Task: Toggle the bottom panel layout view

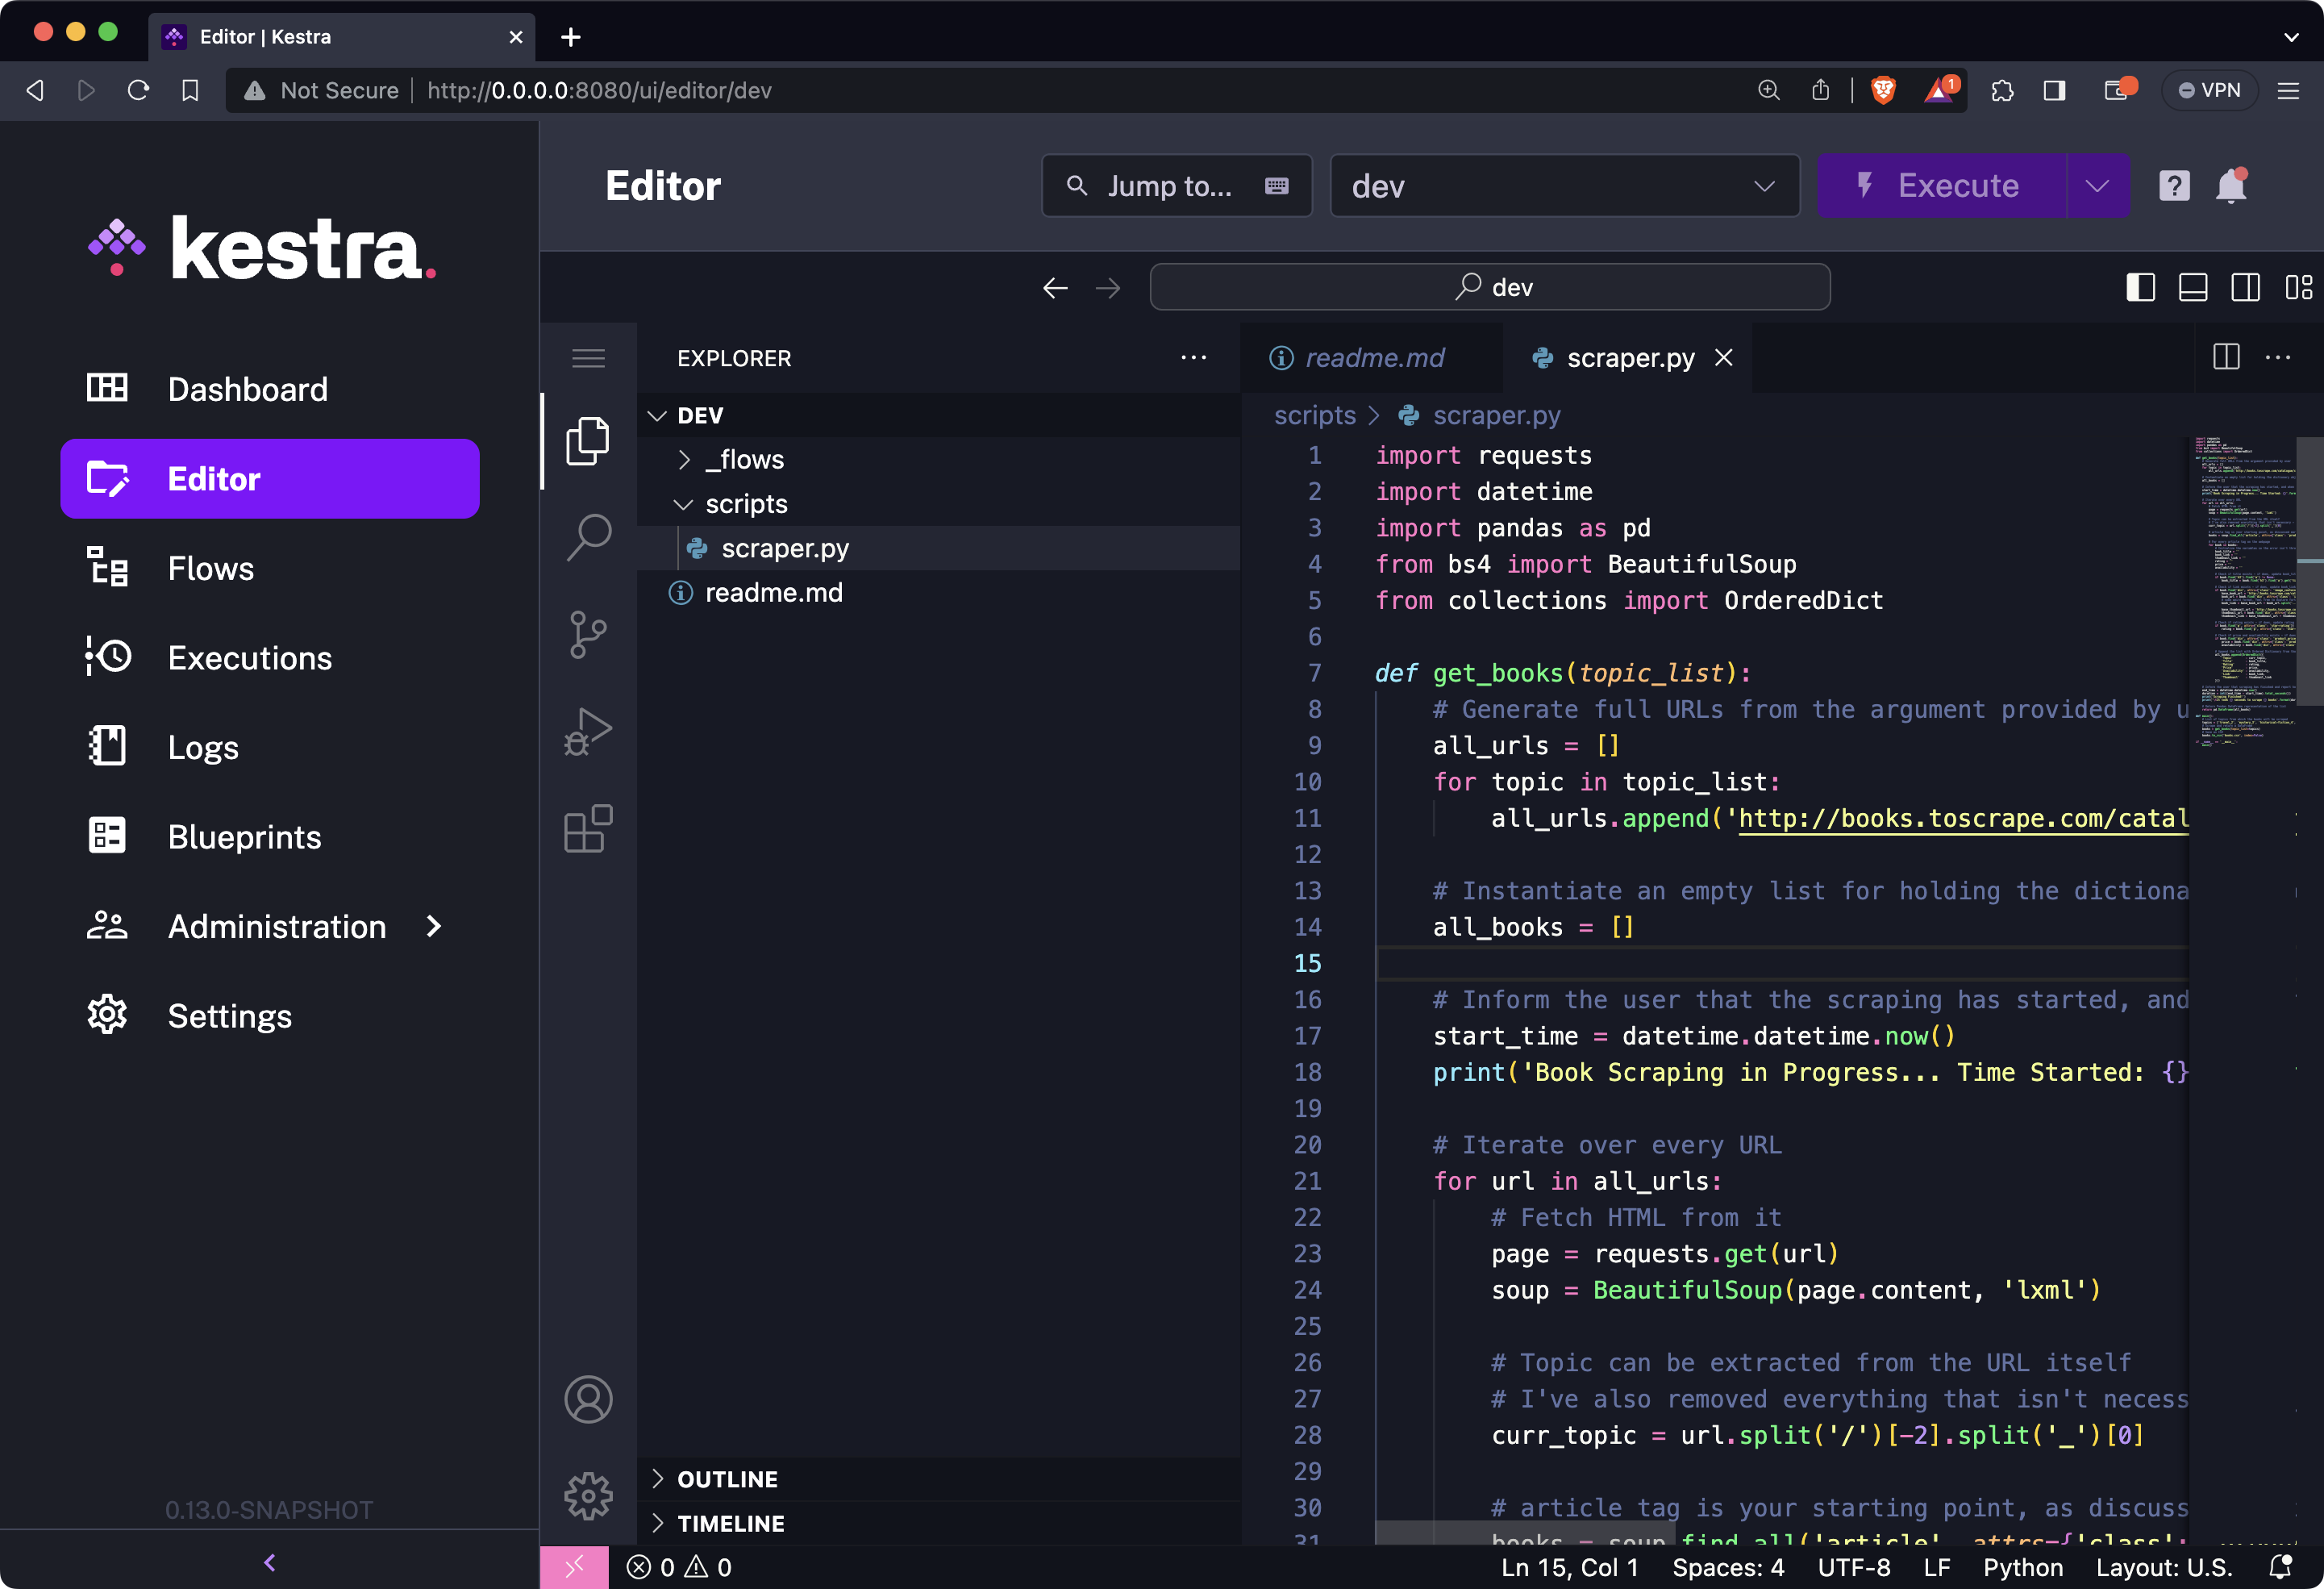Action: [x=2193, y=287]
